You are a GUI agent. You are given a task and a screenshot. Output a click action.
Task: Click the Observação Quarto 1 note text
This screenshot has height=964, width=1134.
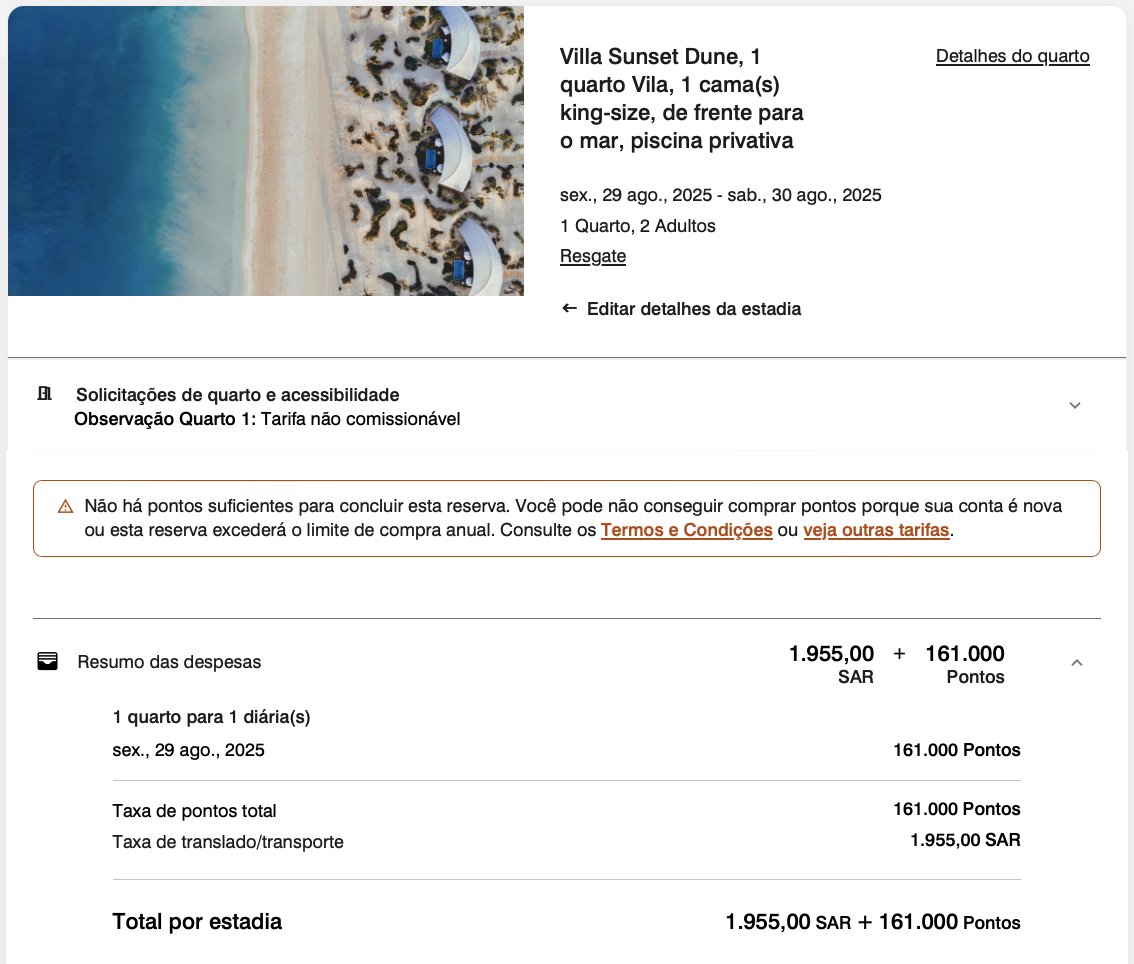[x=267, y=419]
